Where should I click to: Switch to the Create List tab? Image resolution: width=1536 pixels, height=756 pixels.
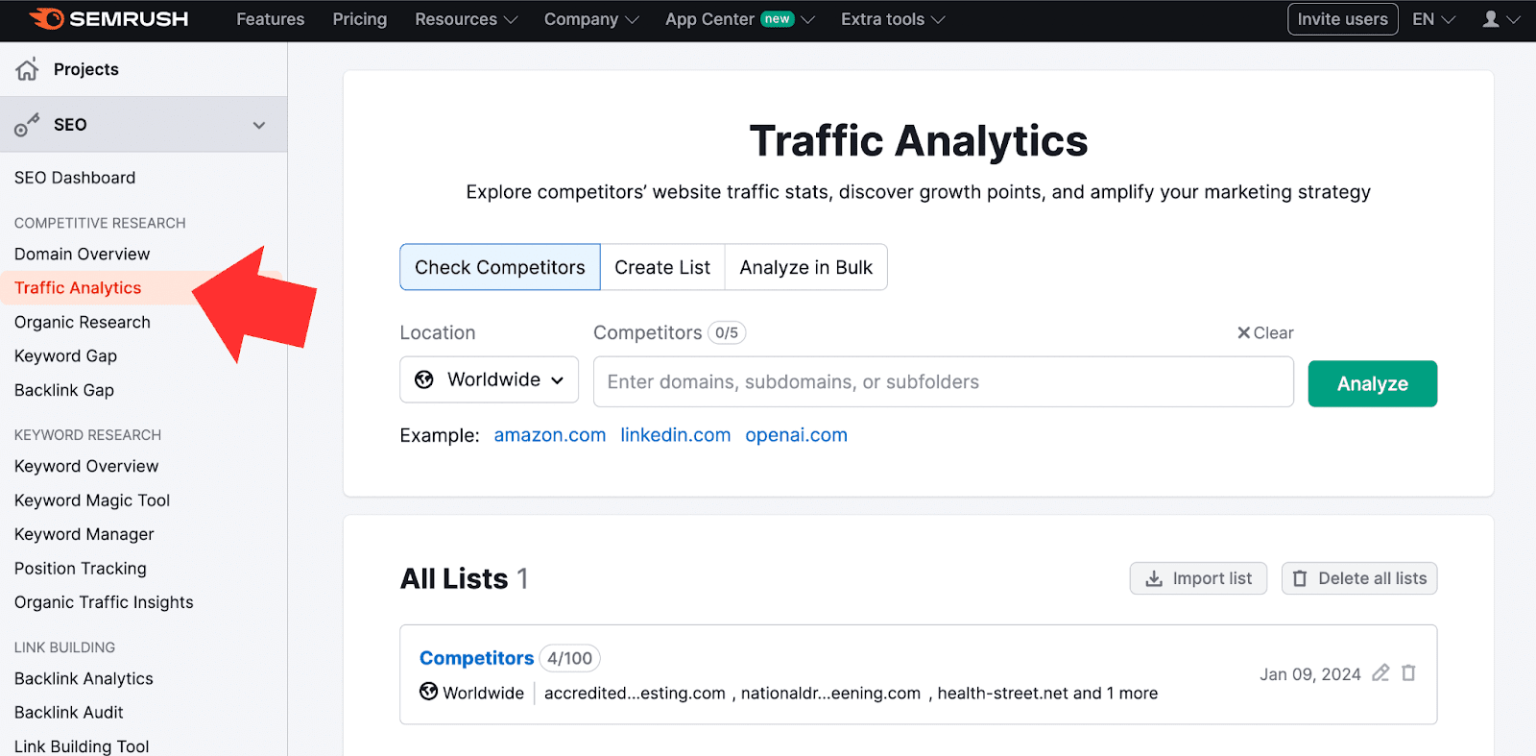tap(662, 267)
